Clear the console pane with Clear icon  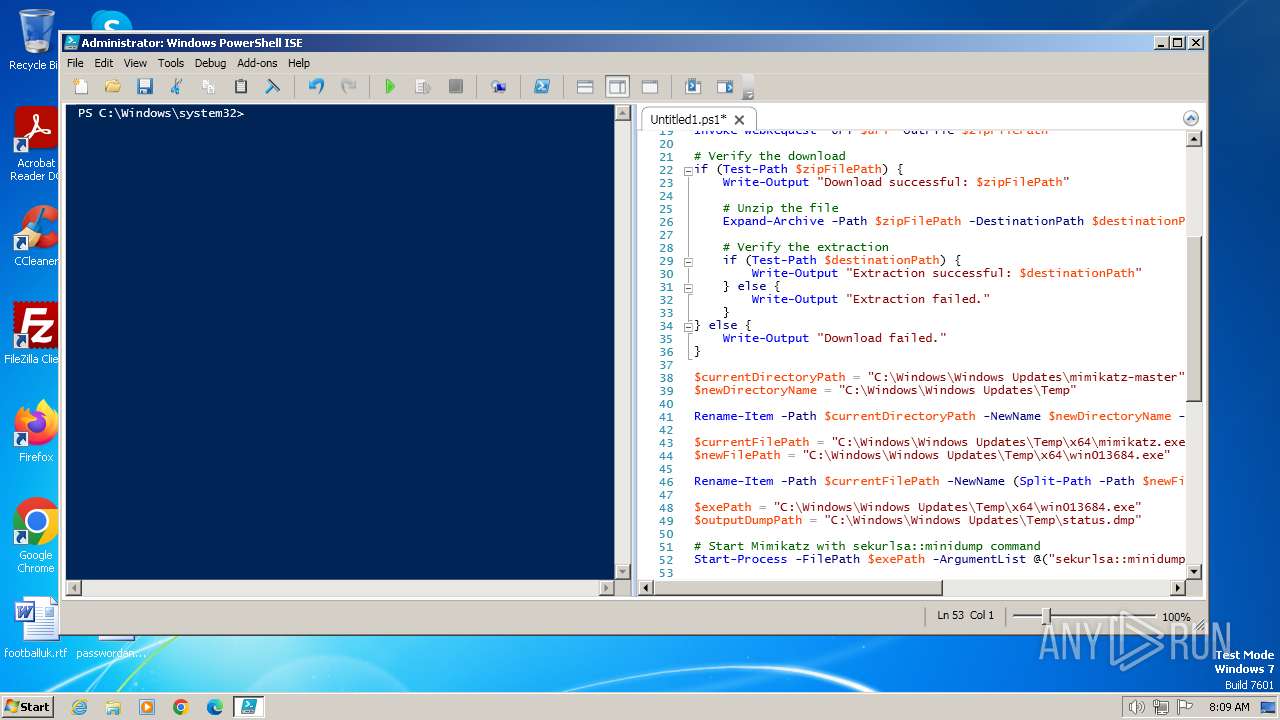[272, 87]
